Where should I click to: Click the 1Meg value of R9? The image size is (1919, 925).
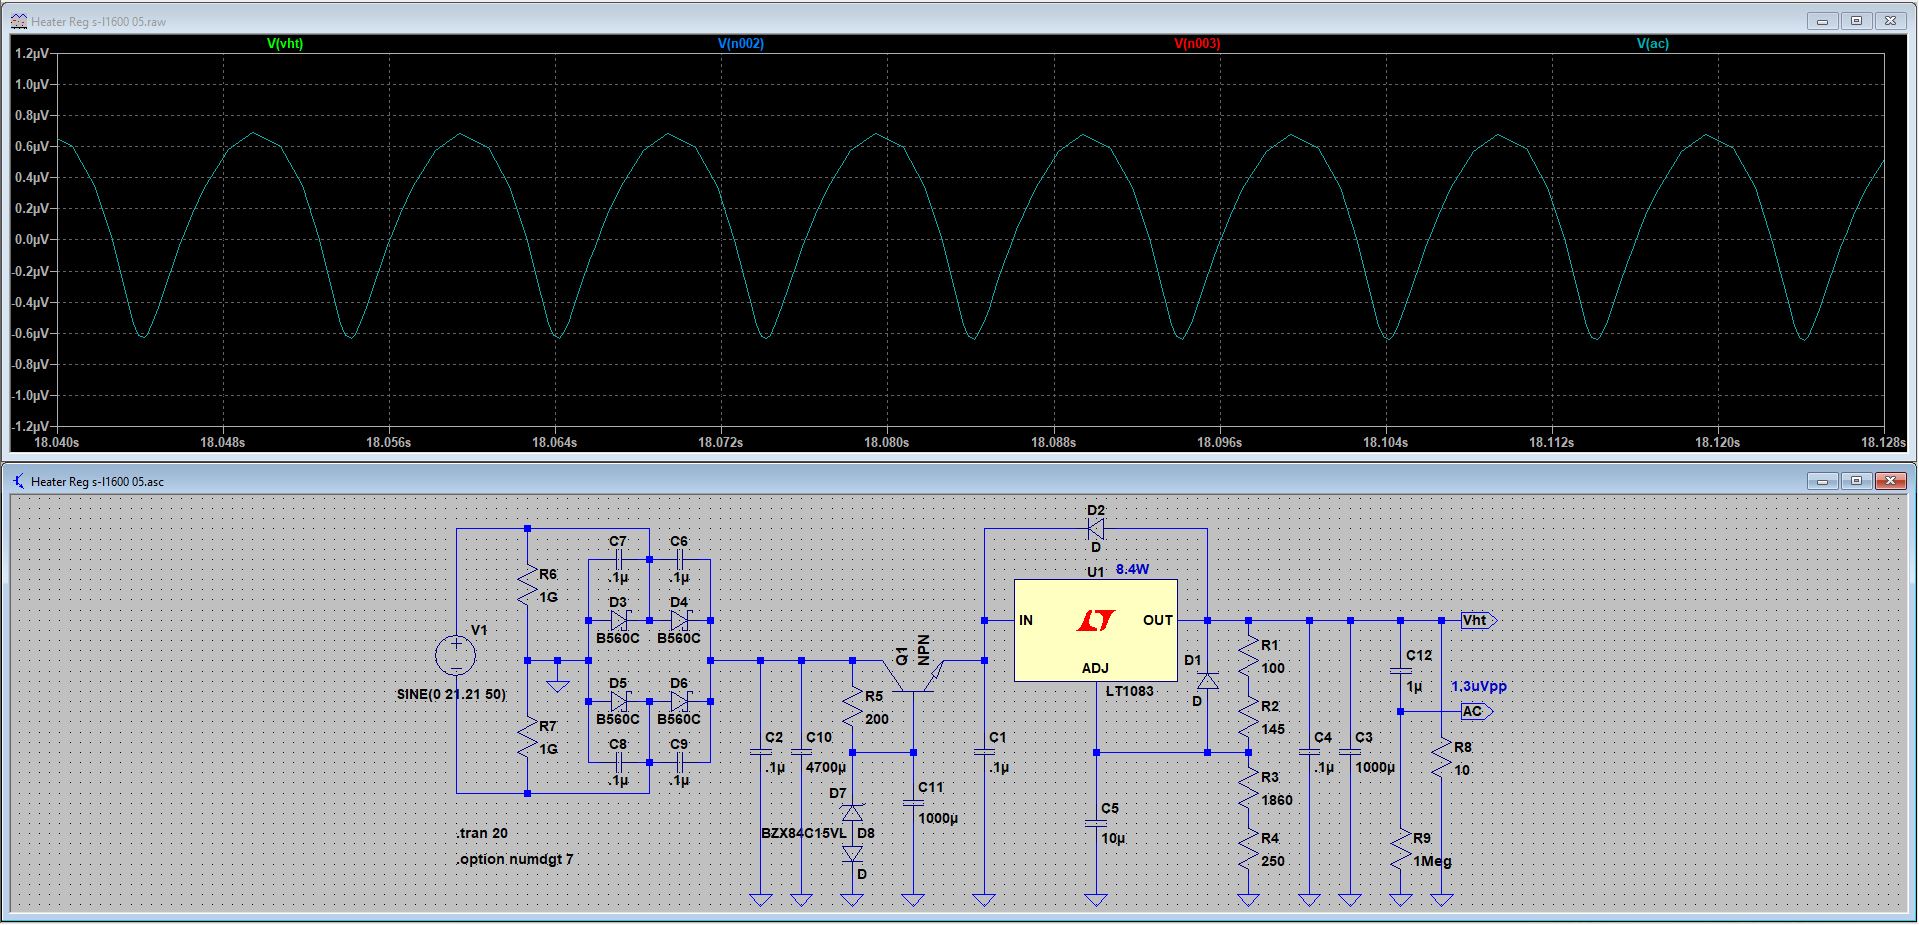click(1432, 861)
